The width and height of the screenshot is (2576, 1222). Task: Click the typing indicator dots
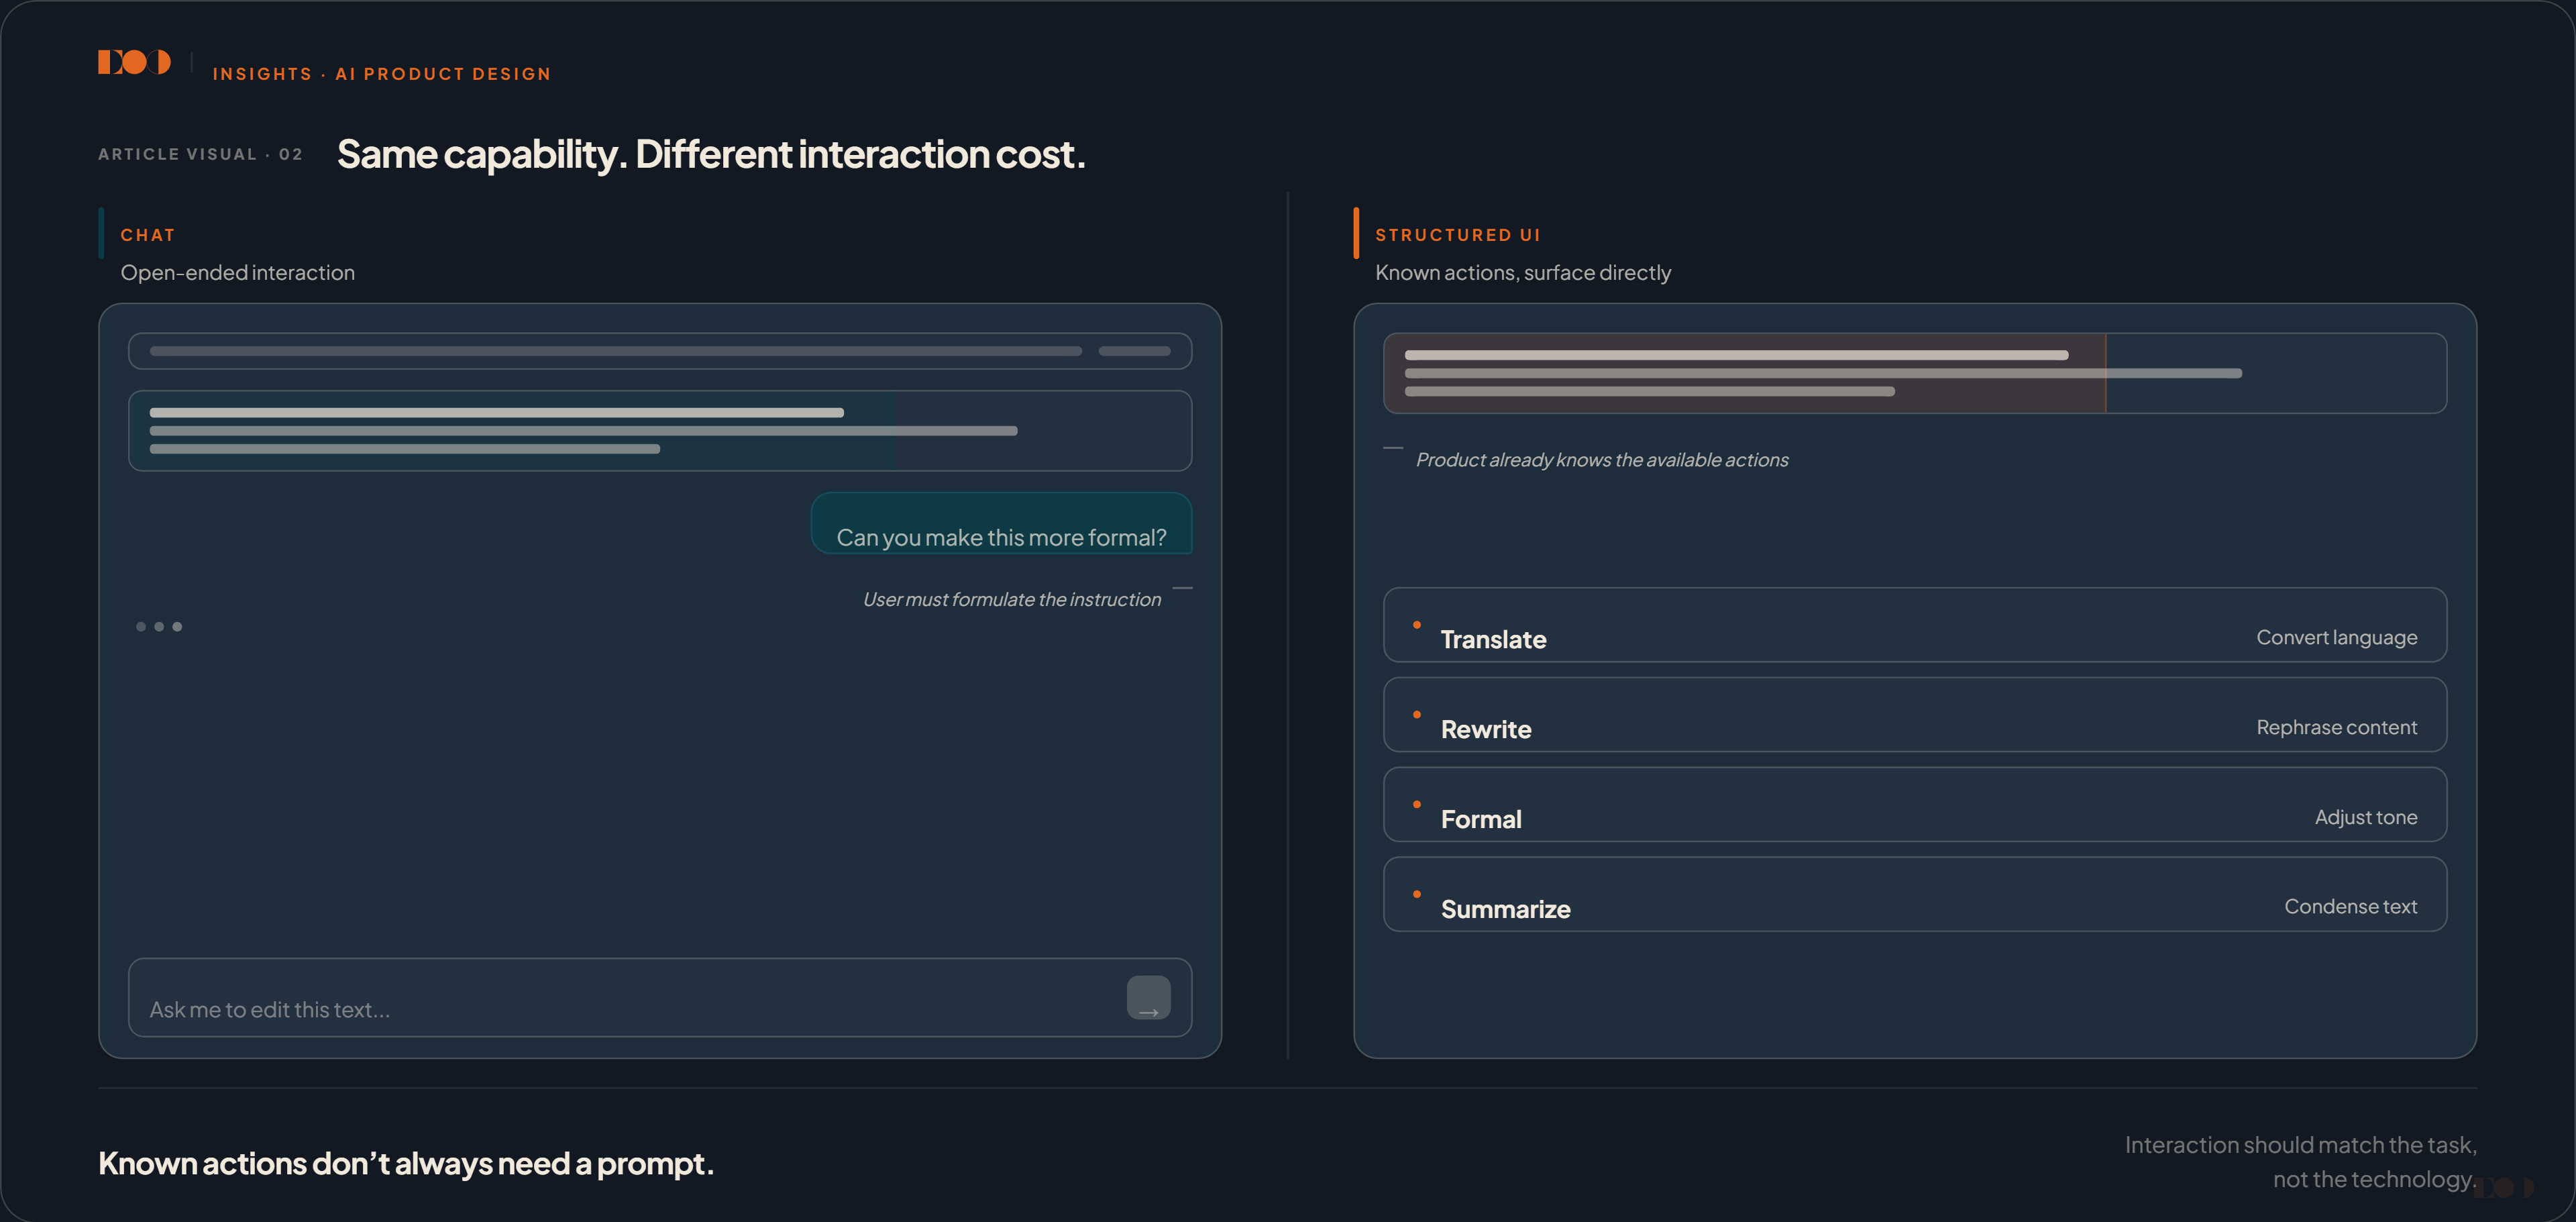[x=159, y=627]
